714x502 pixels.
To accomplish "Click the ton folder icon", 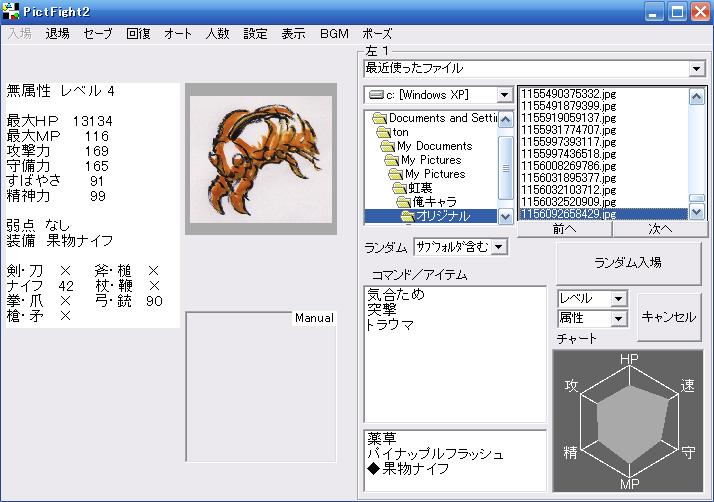I will click(x=383, y=133).
